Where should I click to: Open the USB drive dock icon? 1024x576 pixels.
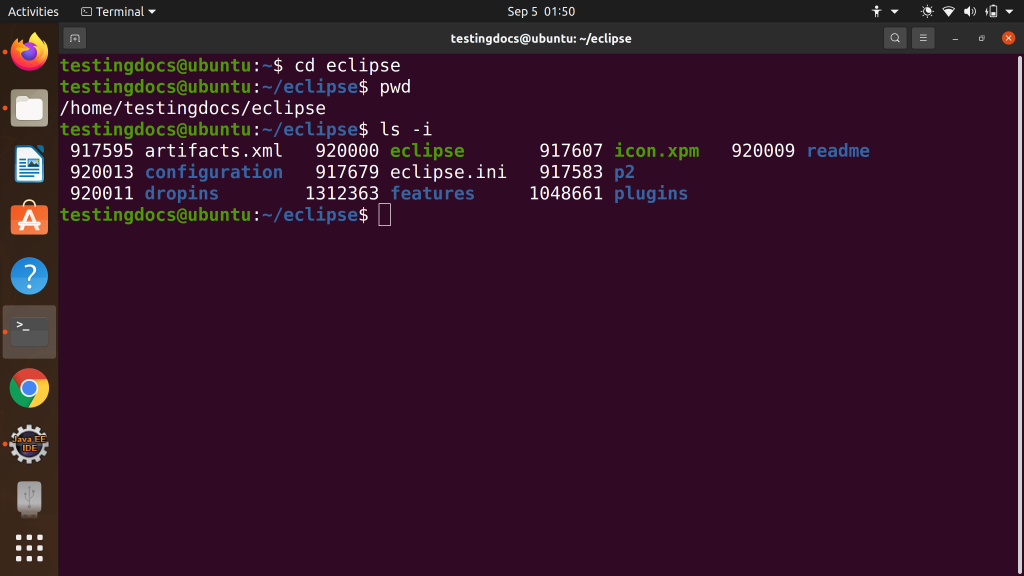pos(29,500)
